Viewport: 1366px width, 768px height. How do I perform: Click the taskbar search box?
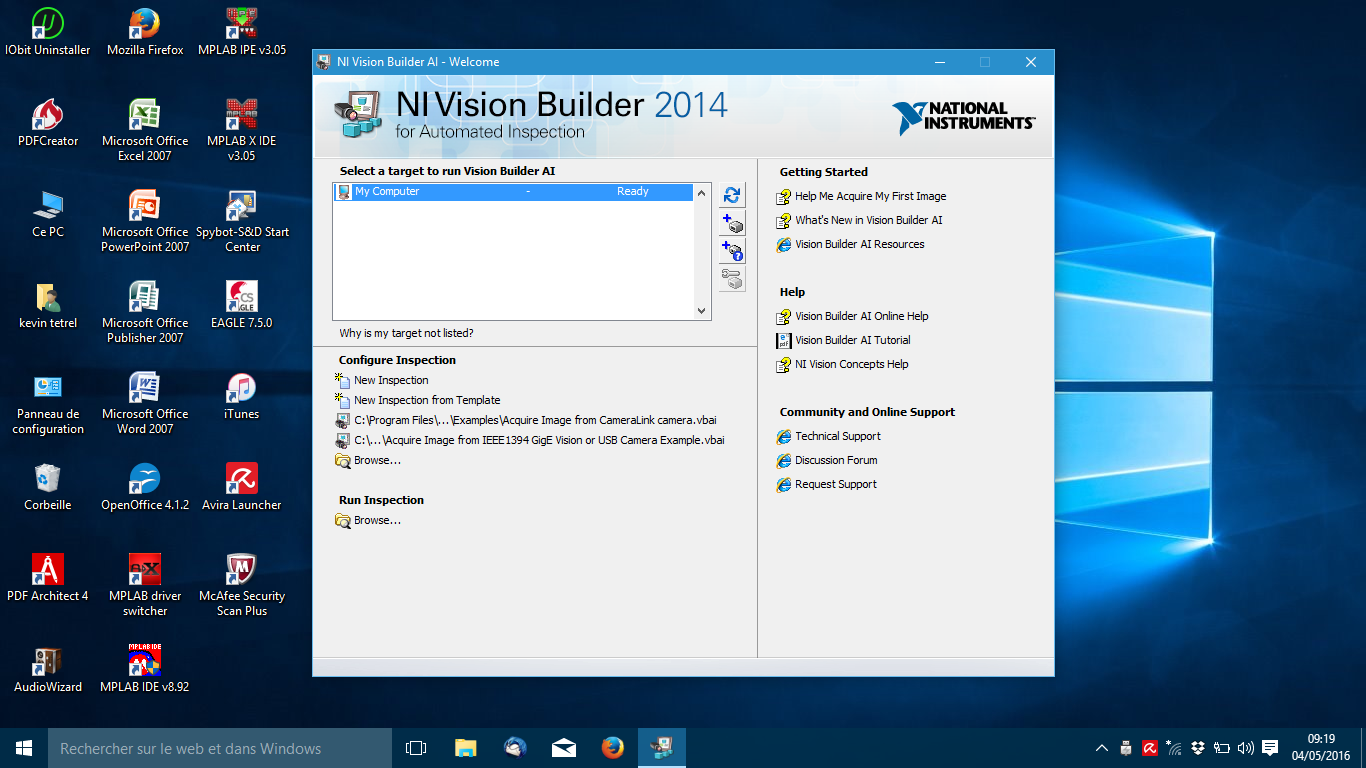220,748
